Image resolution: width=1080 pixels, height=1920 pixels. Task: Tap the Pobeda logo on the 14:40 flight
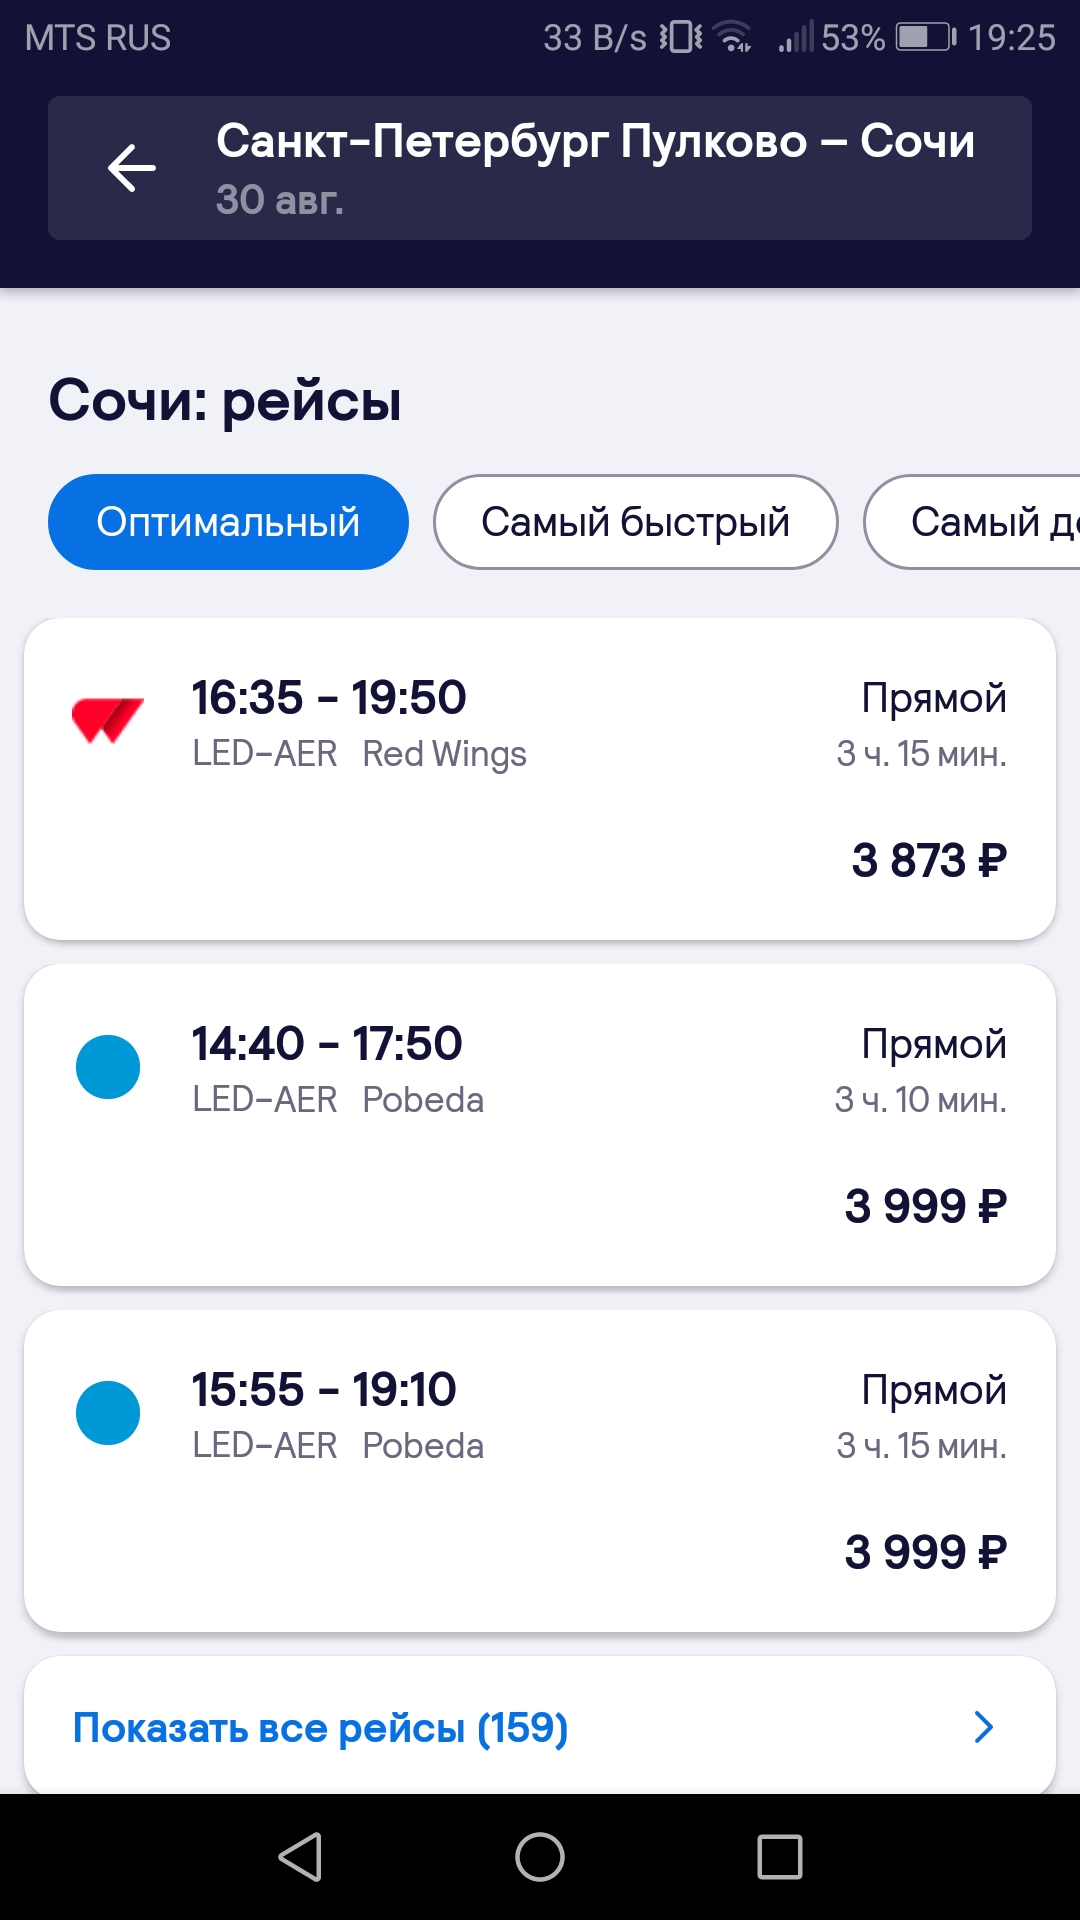[x=108, y=1067]
